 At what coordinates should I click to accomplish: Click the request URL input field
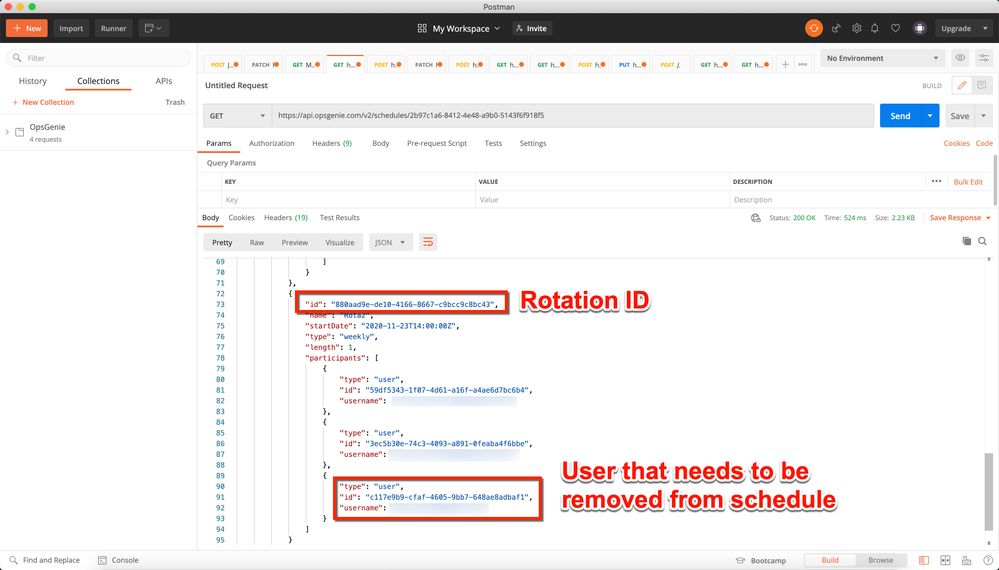click(x=573, y=116)
